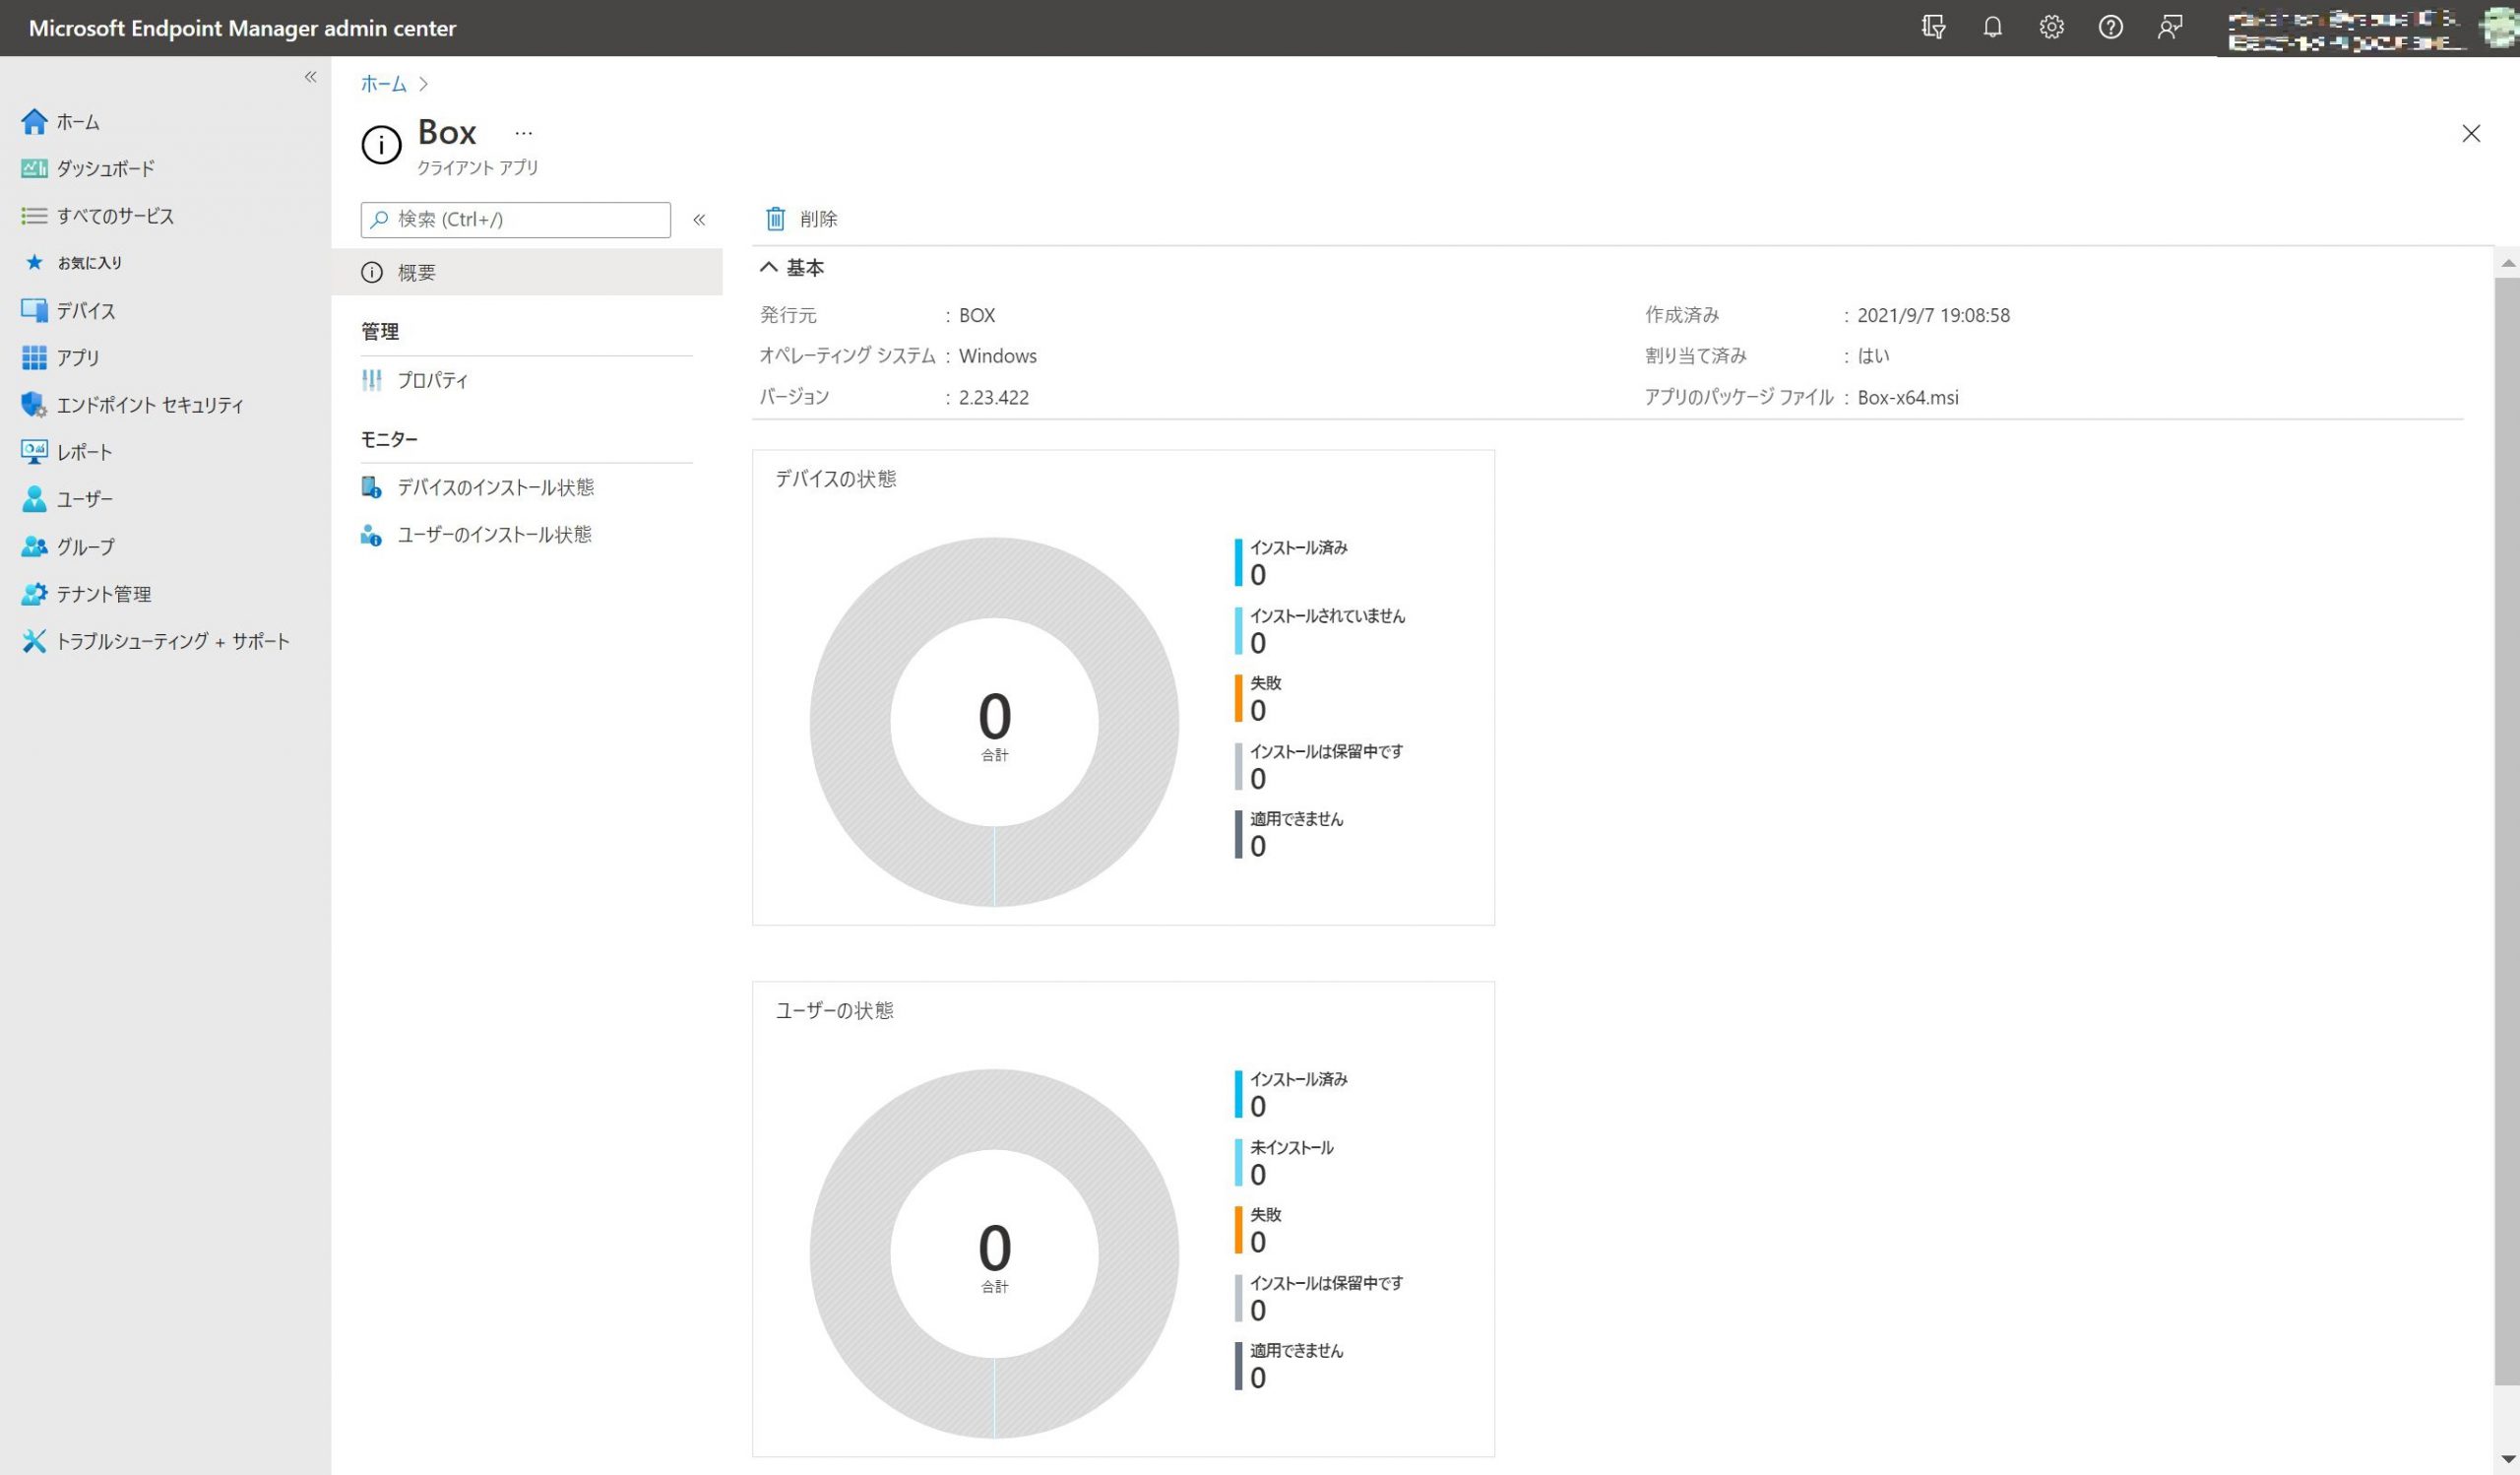Screen dimensions: 2520x1475
Task: Click the 検索 (Ctrl+/) search field
Action: (528, 220)
